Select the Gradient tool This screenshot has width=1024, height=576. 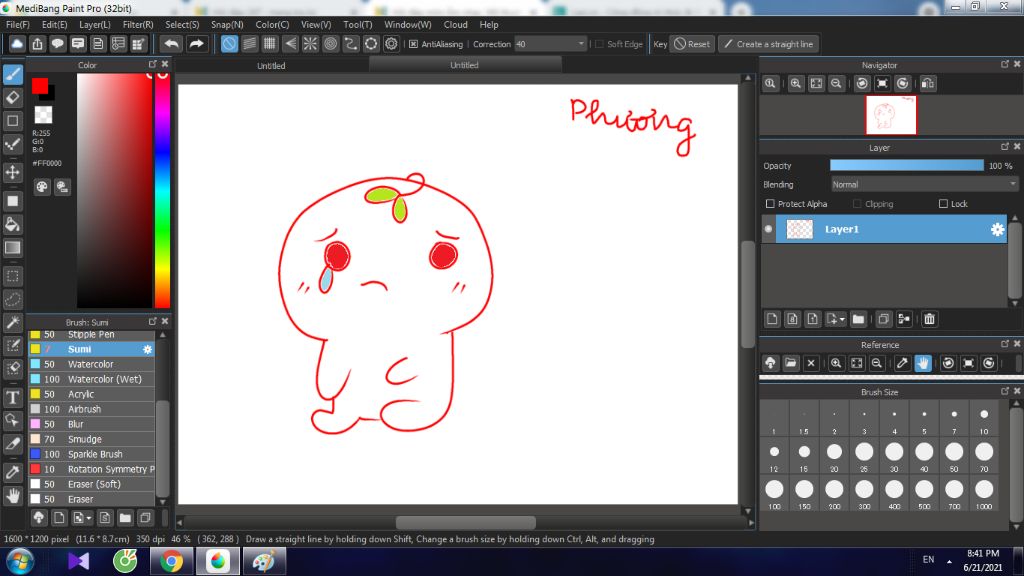12,248
